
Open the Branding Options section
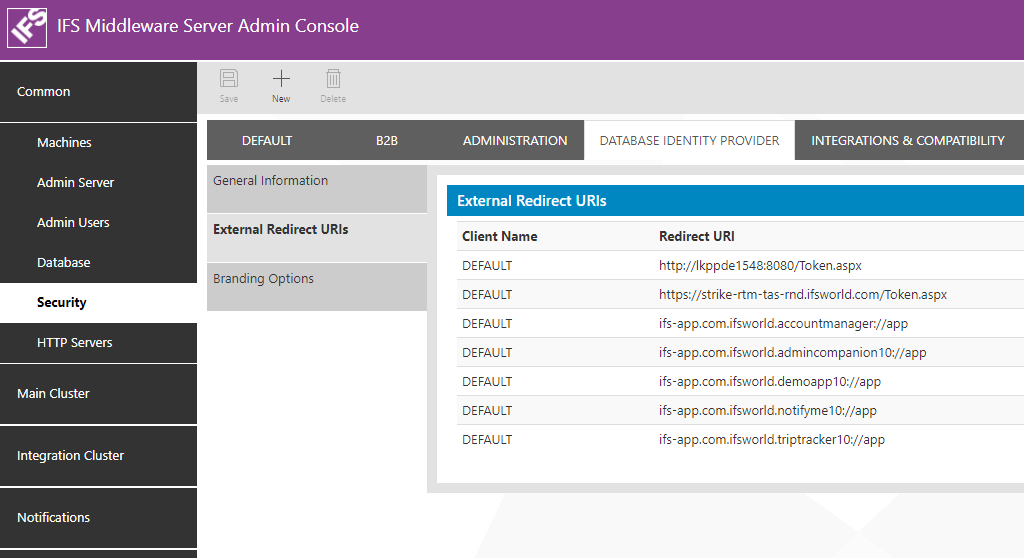click(317, 287)
